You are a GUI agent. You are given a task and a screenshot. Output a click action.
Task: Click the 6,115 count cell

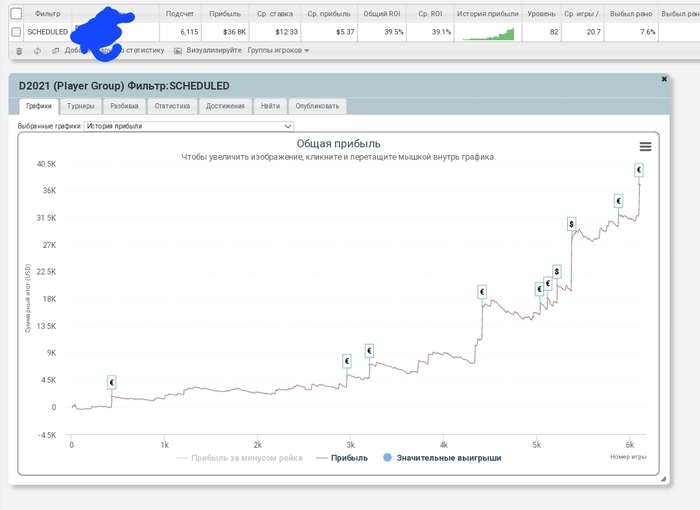pos(180,32)
